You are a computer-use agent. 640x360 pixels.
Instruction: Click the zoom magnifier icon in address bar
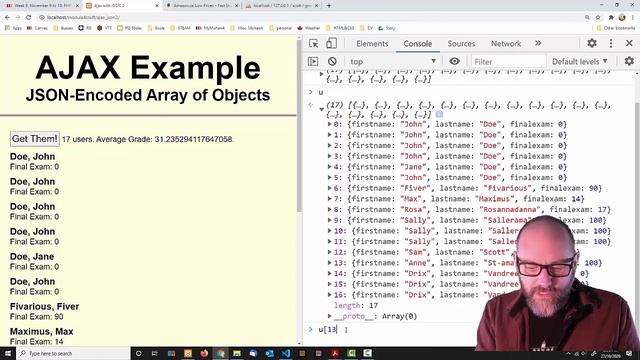click(x=587, y=17)
